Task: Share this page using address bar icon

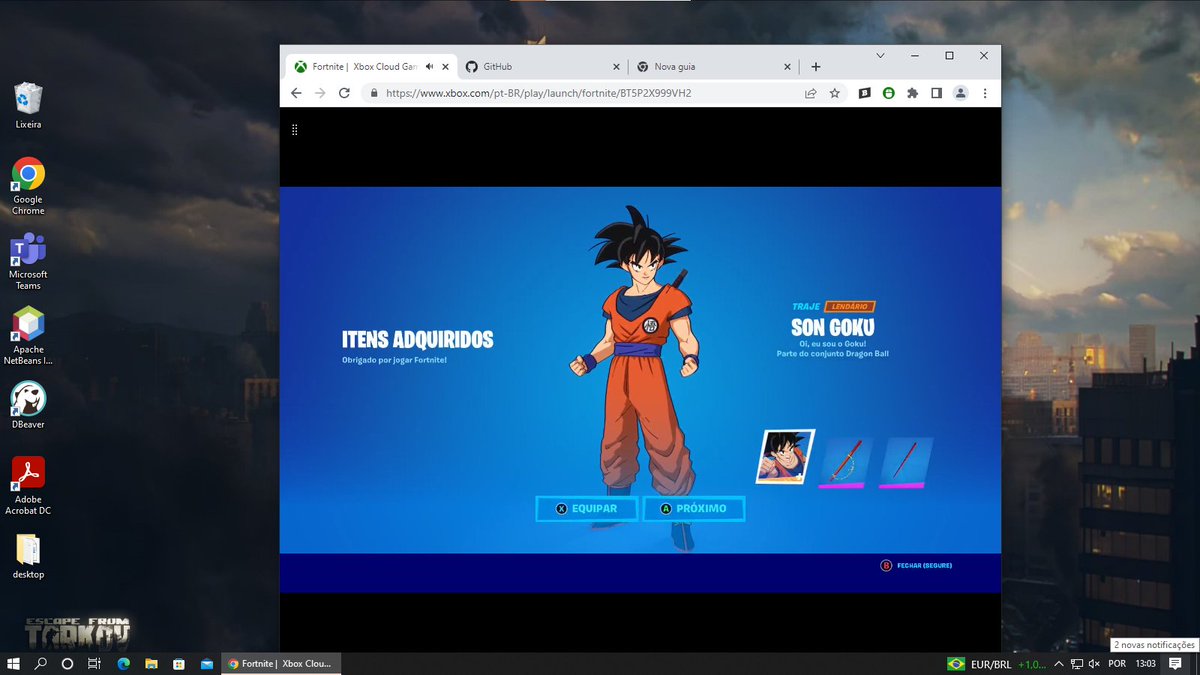Action: (810, 93)
